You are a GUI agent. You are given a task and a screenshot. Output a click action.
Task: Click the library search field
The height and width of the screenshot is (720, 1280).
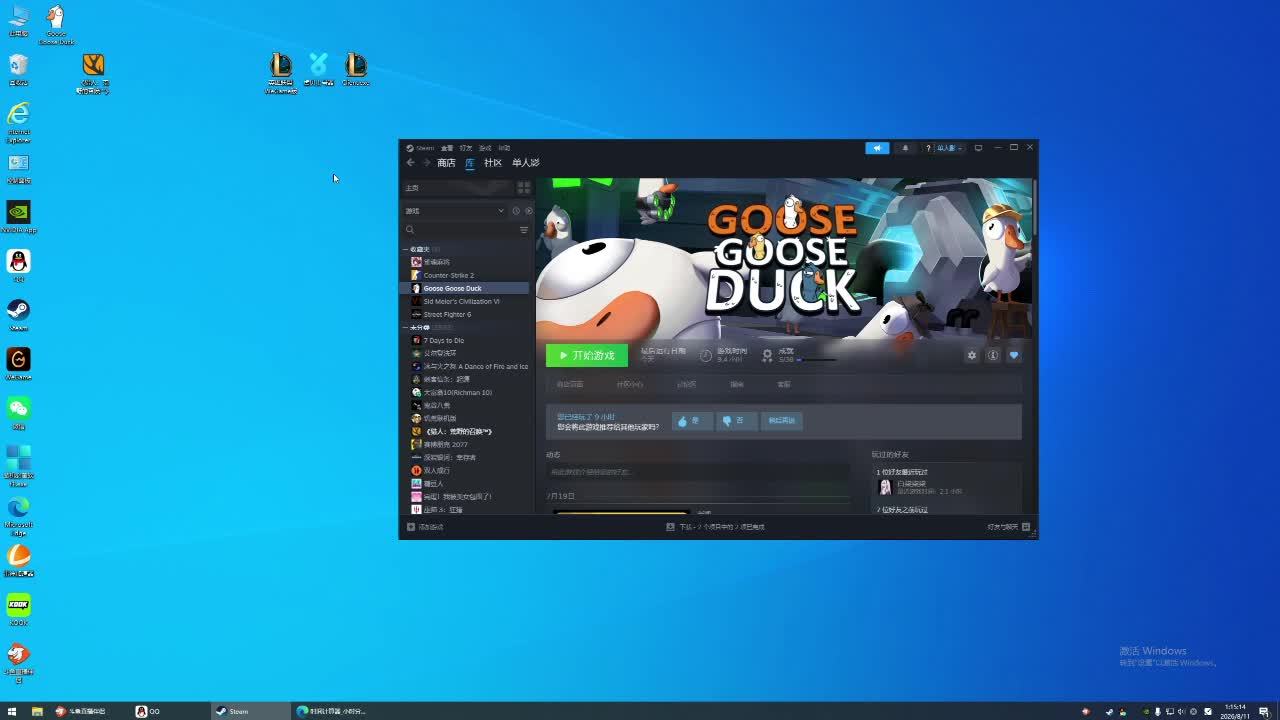(460, 230)
